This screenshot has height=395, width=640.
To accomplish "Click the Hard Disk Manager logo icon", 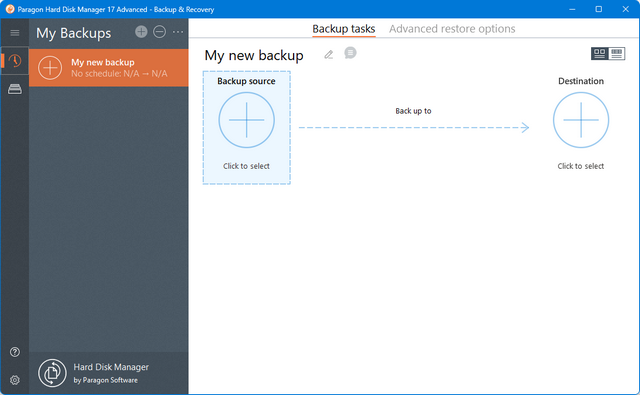I will click(x=52, y=373).
